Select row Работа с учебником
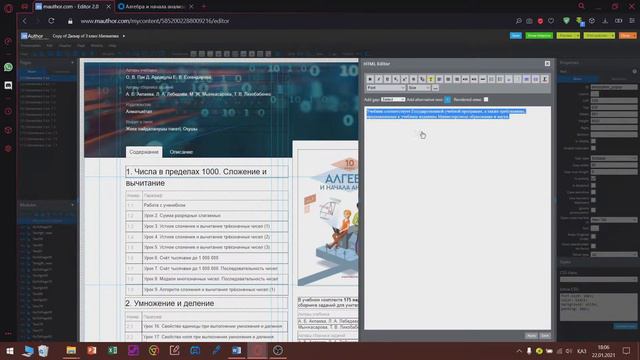Image resolution: width=640 pixels, height=360 pixels. (x=207, y=205)
